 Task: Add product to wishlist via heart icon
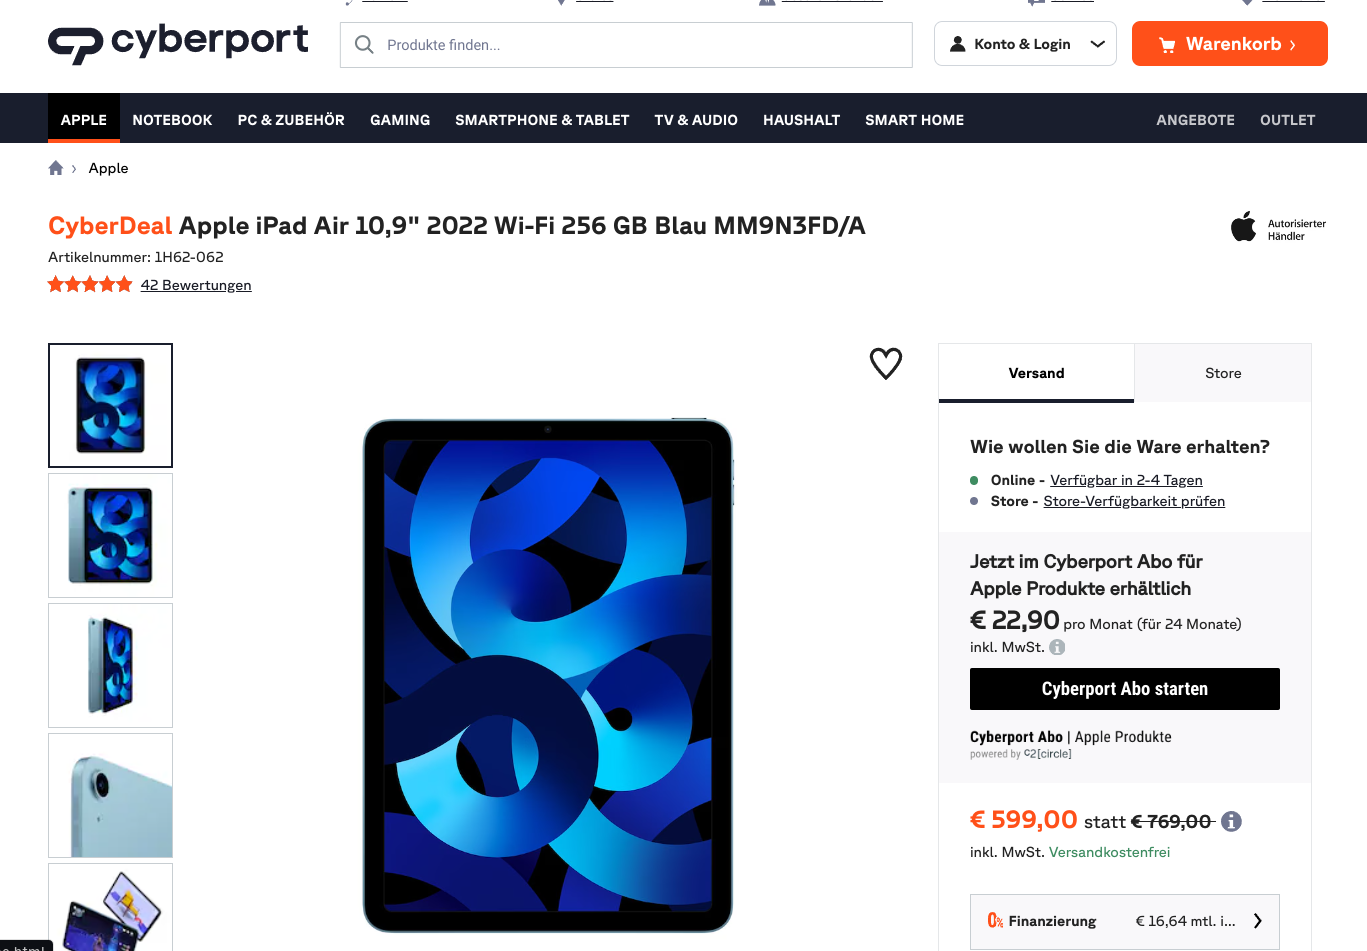(886, 363)
